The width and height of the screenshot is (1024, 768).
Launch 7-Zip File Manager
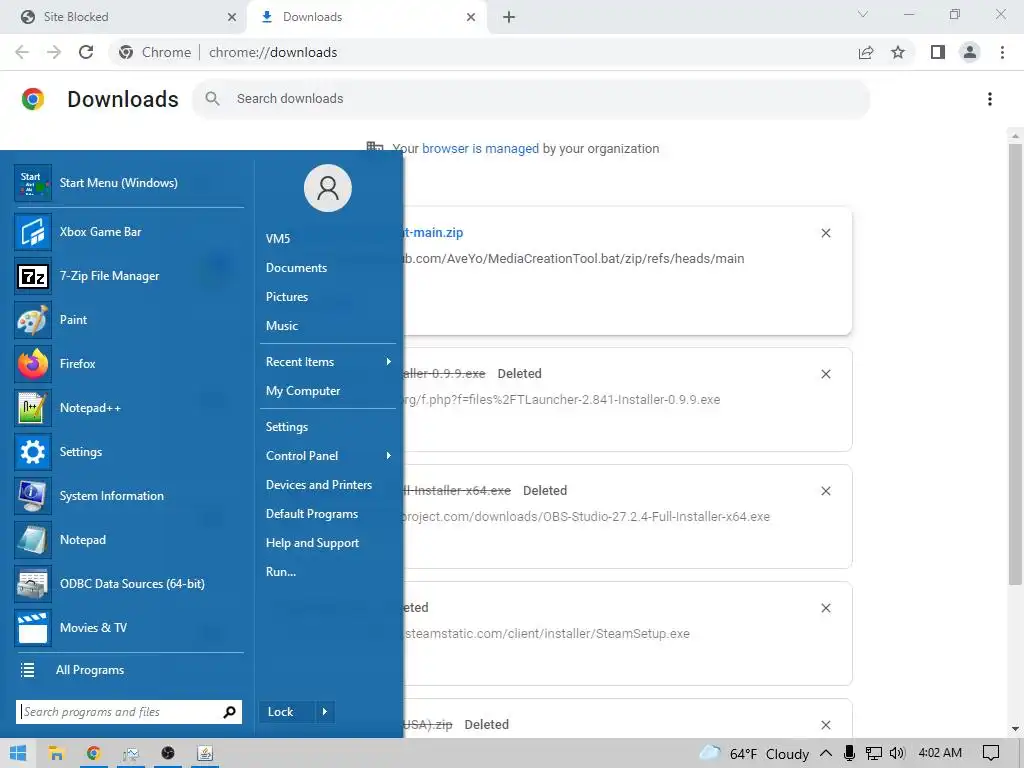tap(129, 276)
